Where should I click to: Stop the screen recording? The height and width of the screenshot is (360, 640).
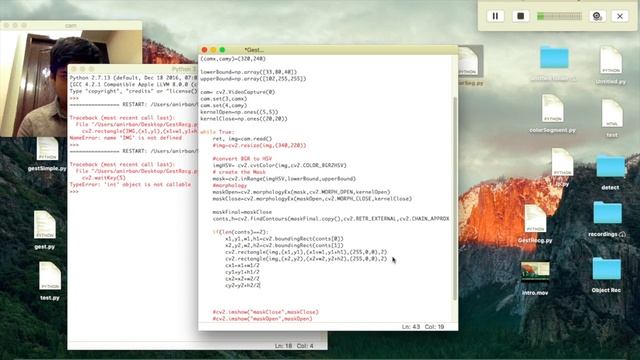520,16
